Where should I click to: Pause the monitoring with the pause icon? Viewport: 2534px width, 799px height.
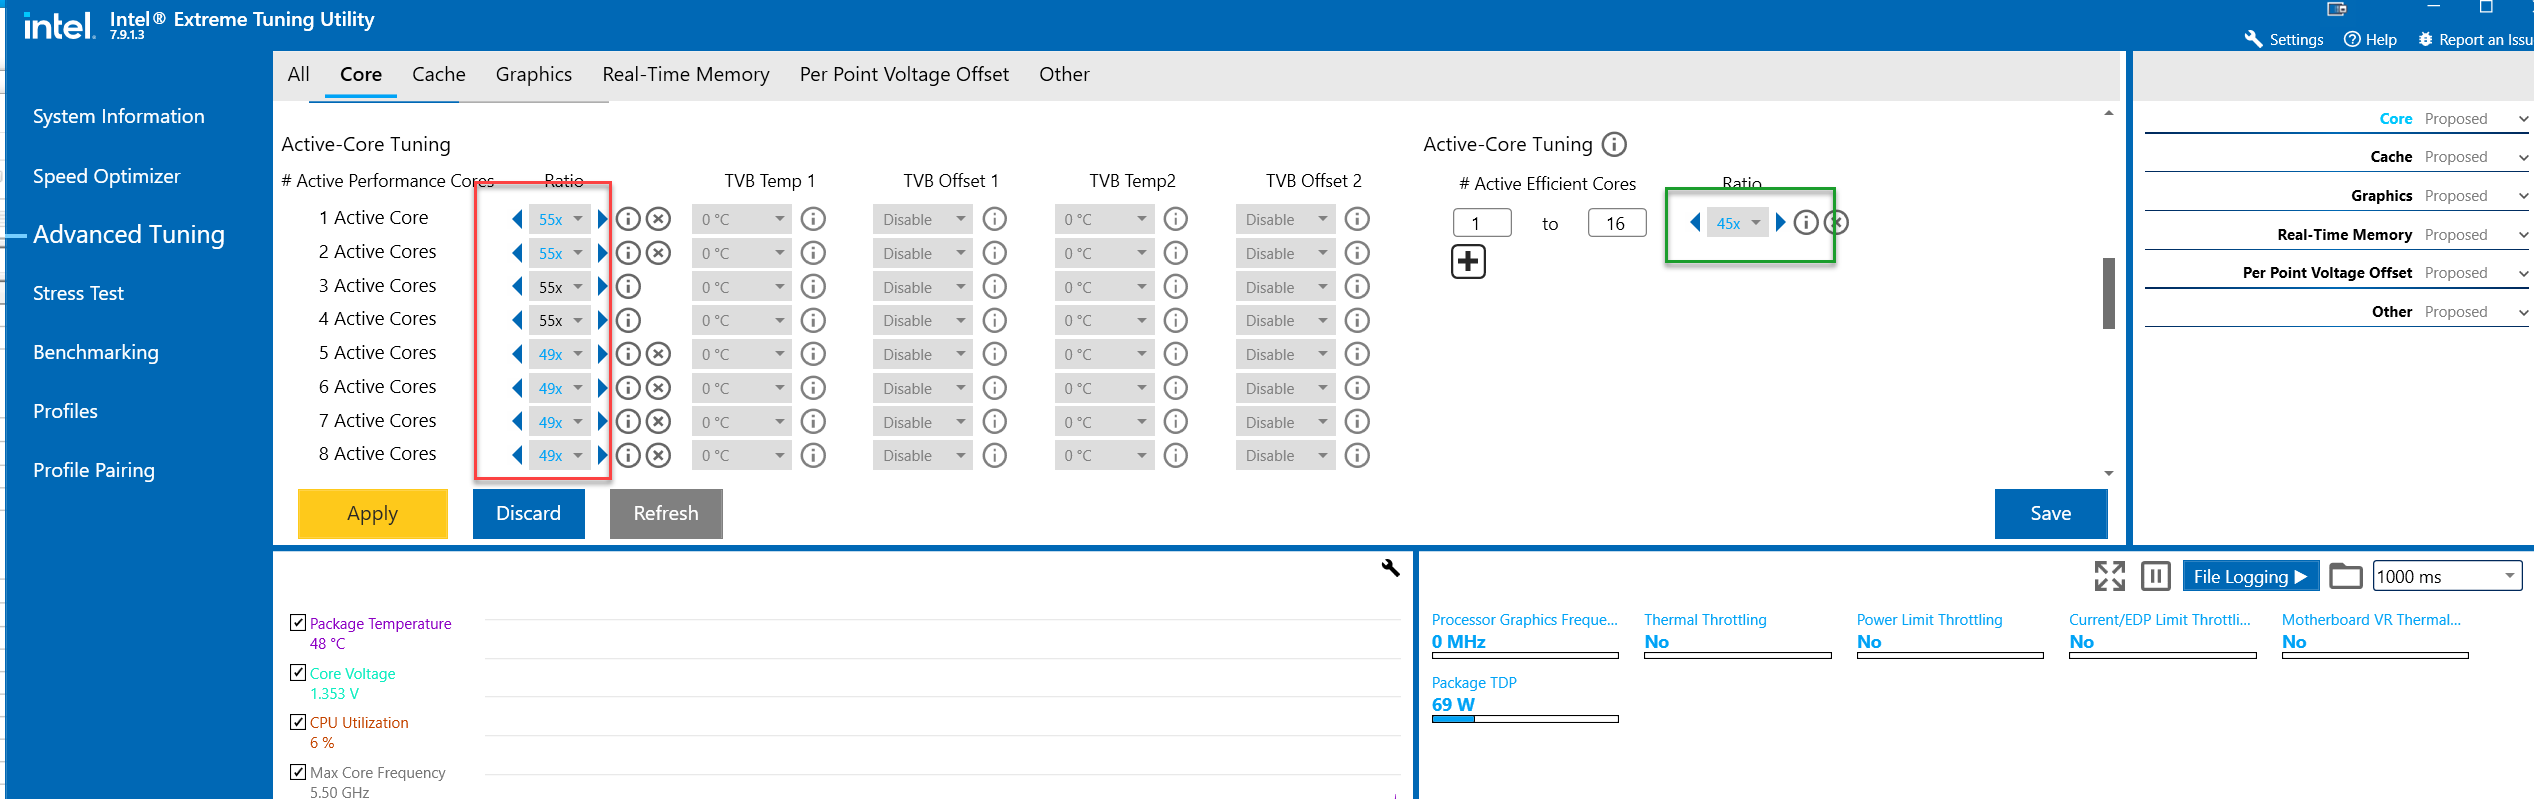tap(2155, 576)
